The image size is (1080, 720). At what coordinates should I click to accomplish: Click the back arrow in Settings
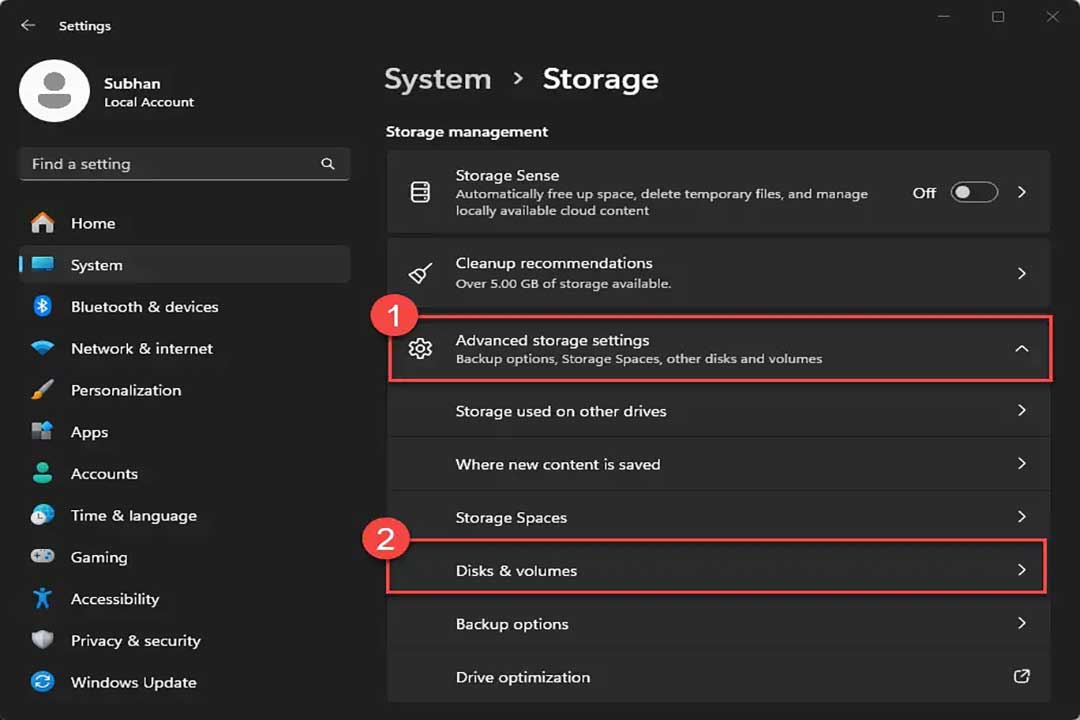(28, 25)
